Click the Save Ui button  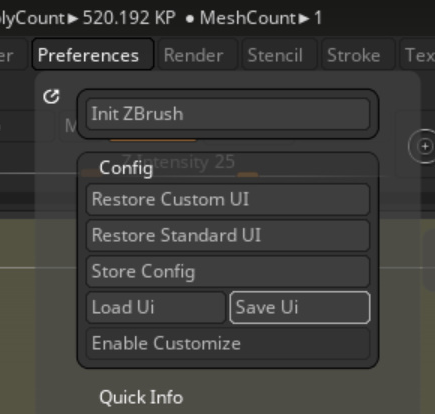pos(300,307)
